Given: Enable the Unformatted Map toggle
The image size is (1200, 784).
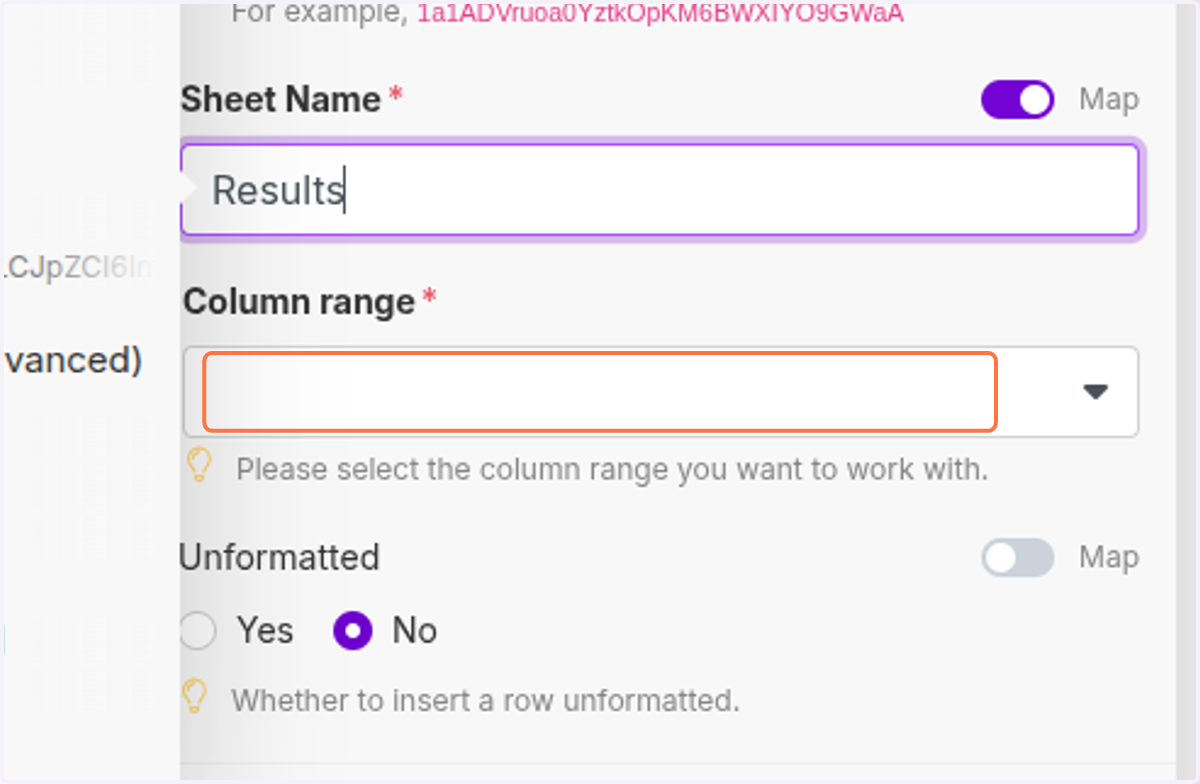Looking at the screenshot, I should click(1017, 558).
